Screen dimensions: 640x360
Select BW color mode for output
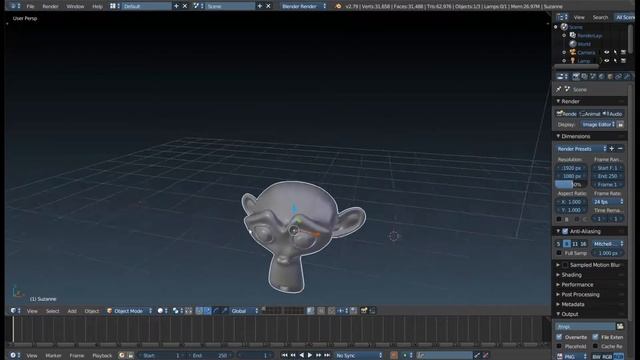point(597,356)
